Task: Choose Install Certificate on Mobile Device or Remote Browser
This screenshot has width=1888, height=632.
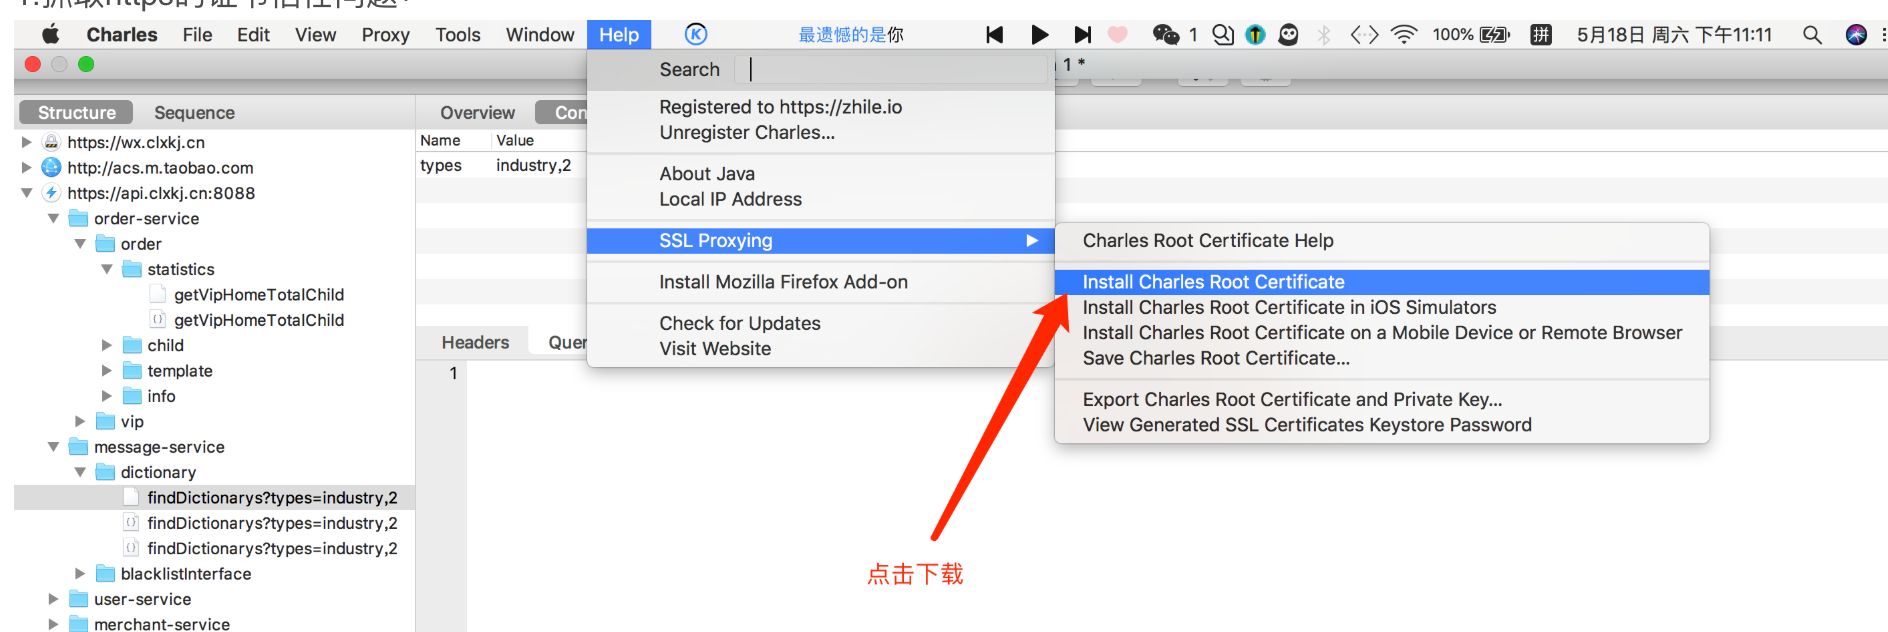Action: (1382, 333)
